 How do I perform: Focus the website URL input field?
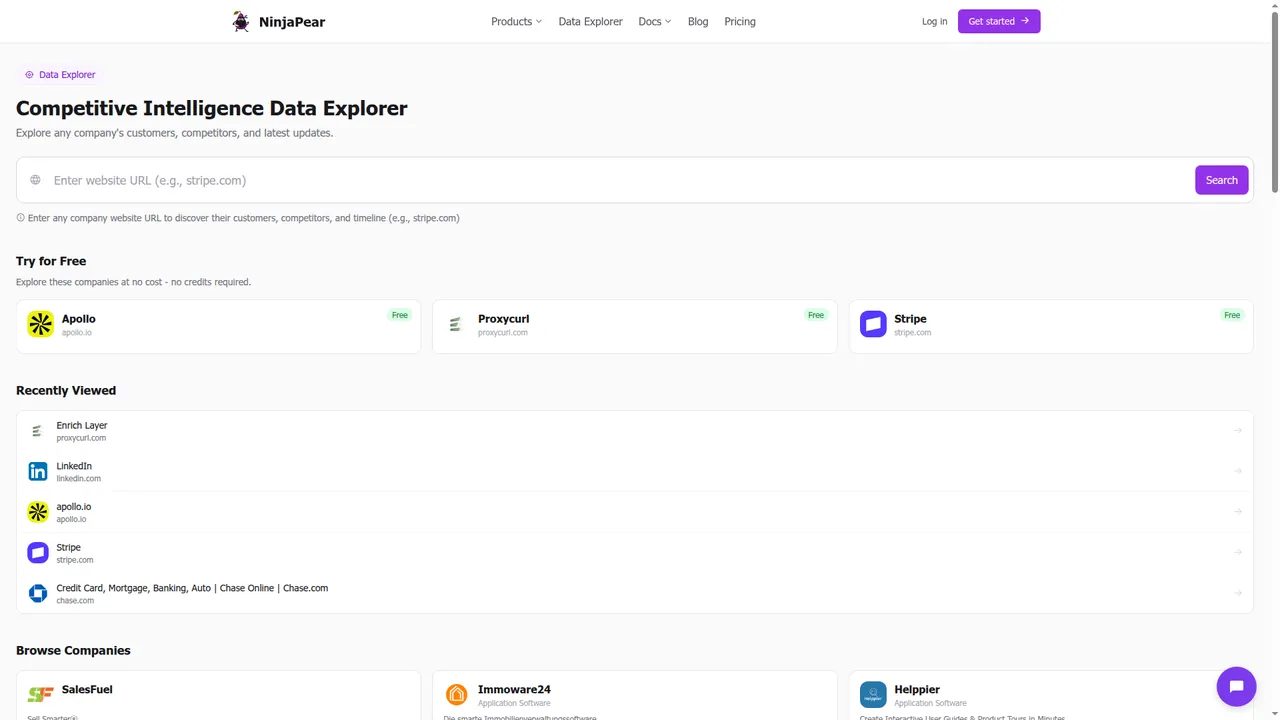pos(620,180)
